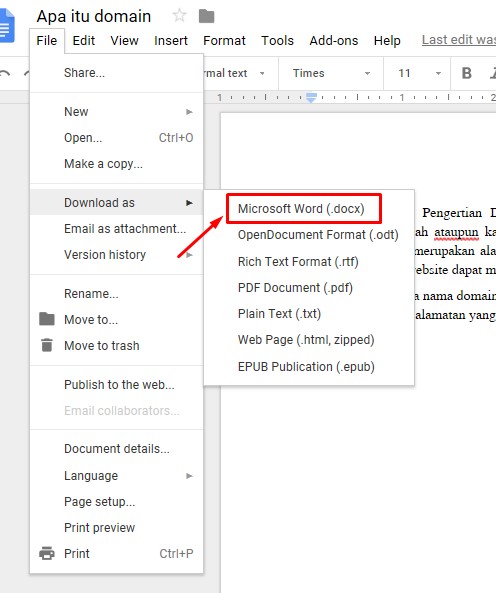Select Make a copy...
The height and width of the screenshot is (593, 496).
(116, 164)
